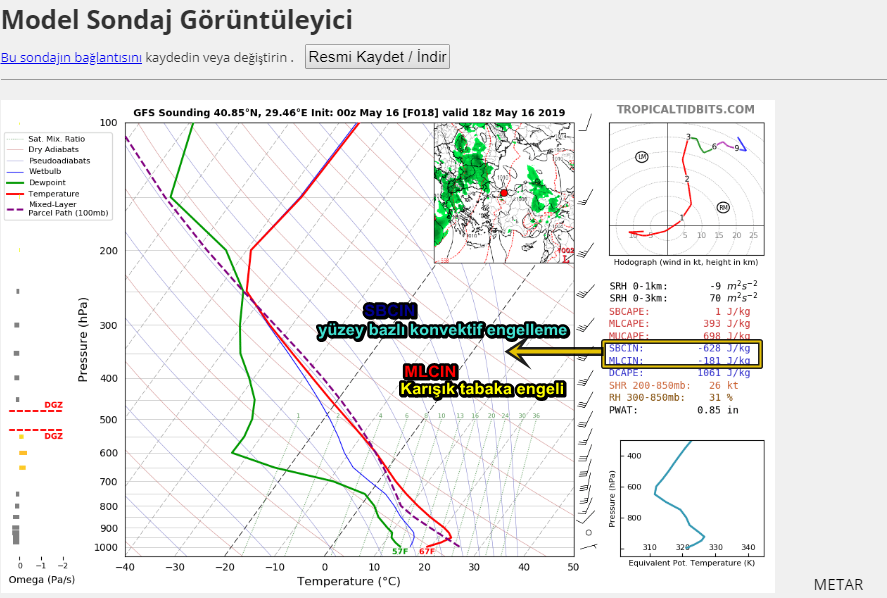Select the yellow arrow pointing from SBCIN box

point(553,352)
